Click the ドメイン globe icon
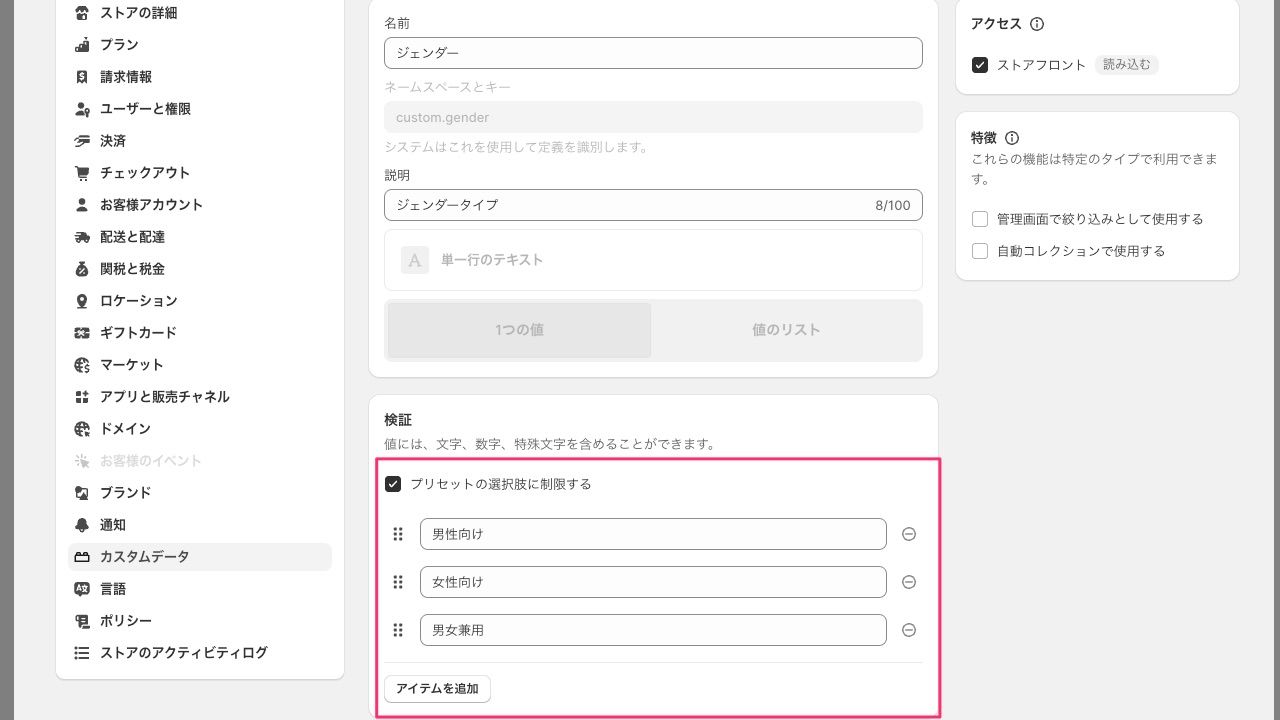The image size is (1280, 720). tap(82, 429)
